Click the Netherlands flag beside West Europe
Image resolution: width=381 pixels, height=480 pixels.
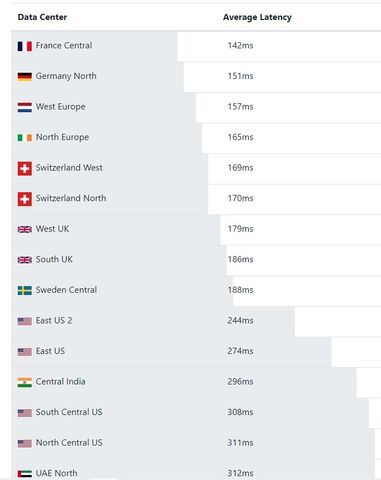point(25,107)
